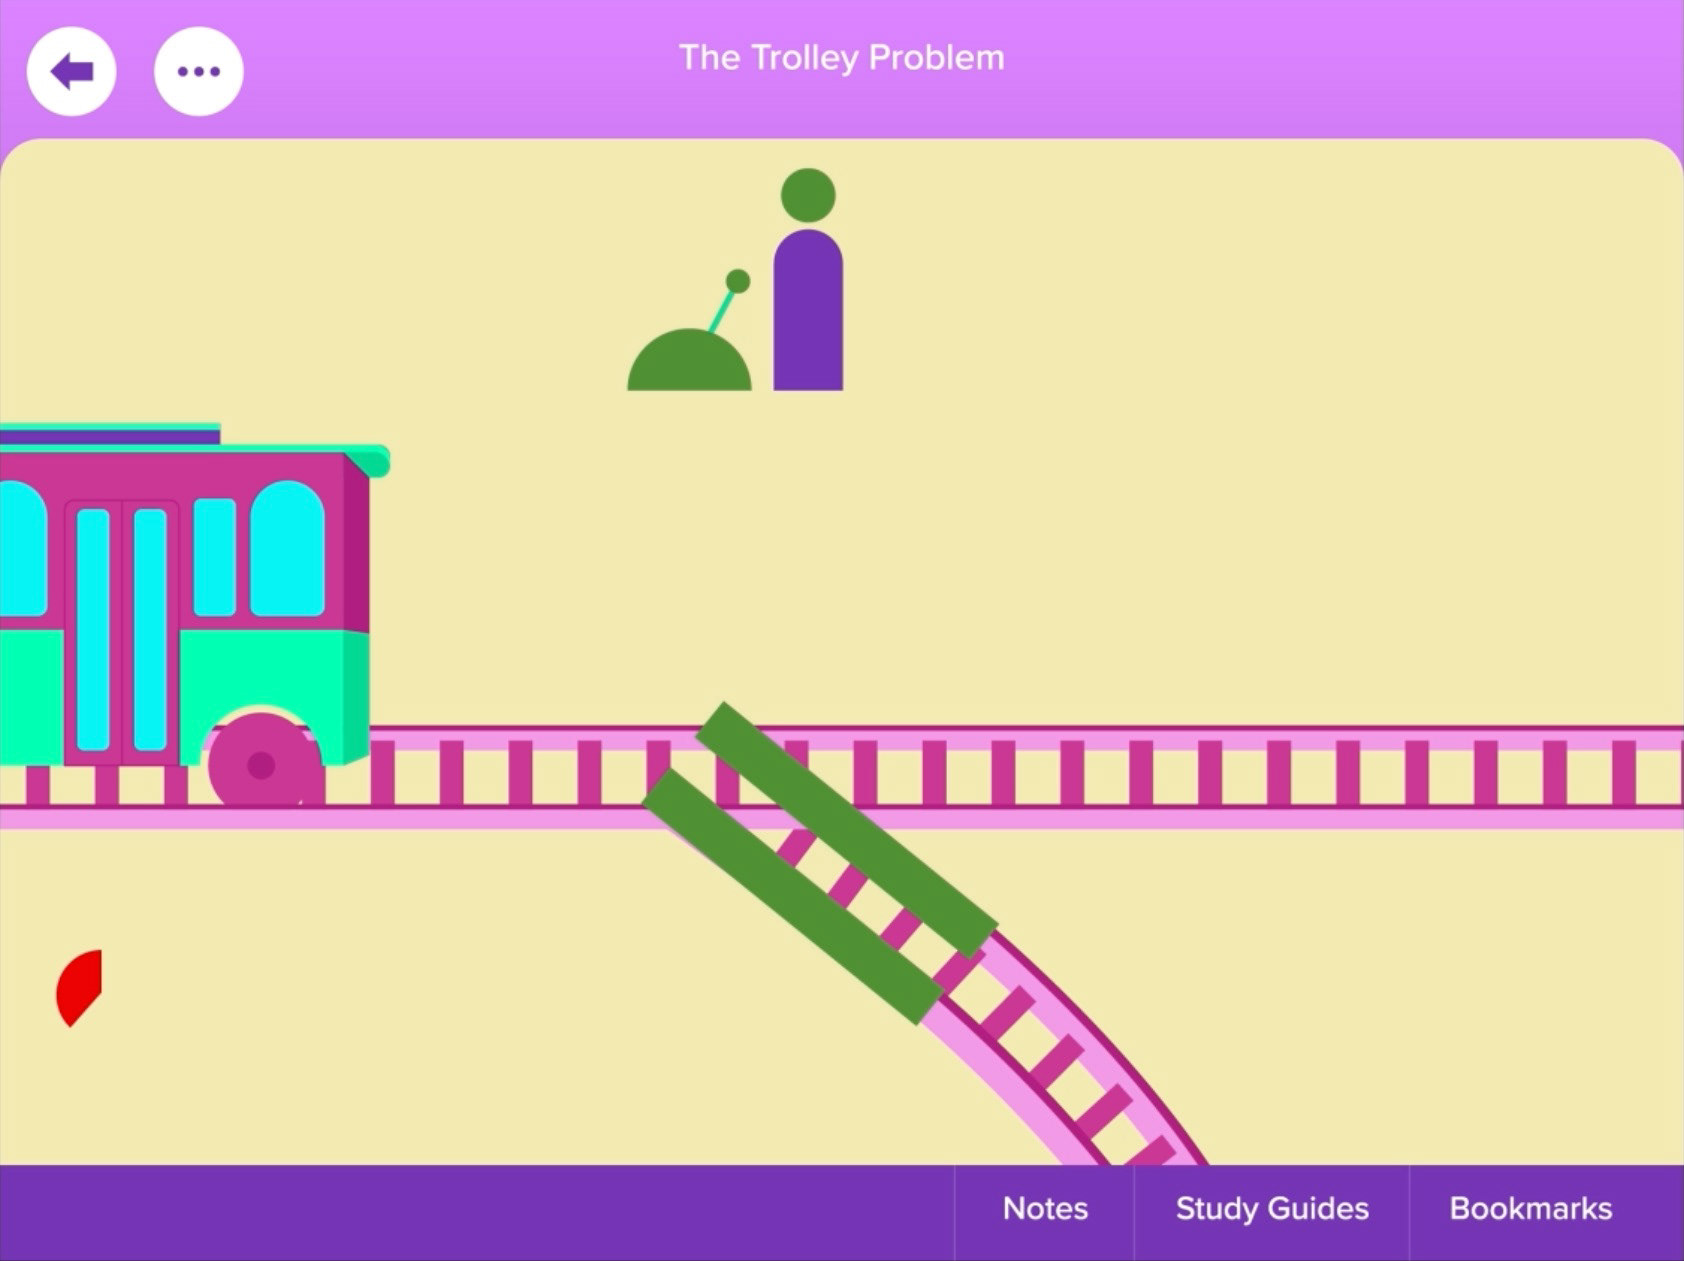This screenshot has width=1684, height=1261.
Task: Open the Study Guides tab
Action: [x=1272, y=1209]
